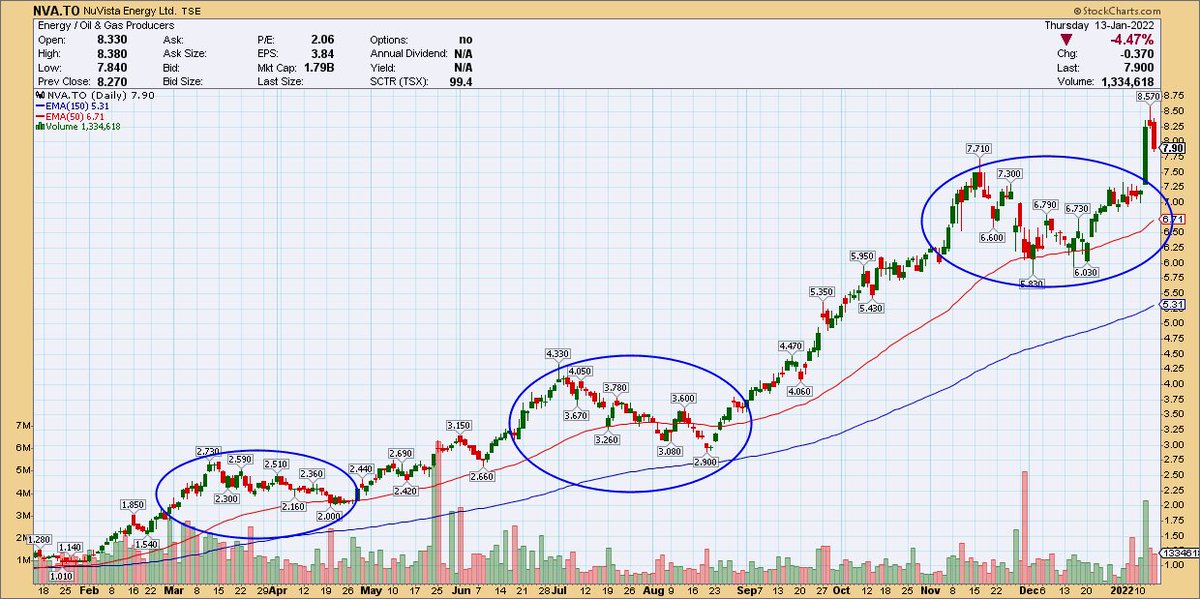Click the 1.850 price annotation

[135, 504]
